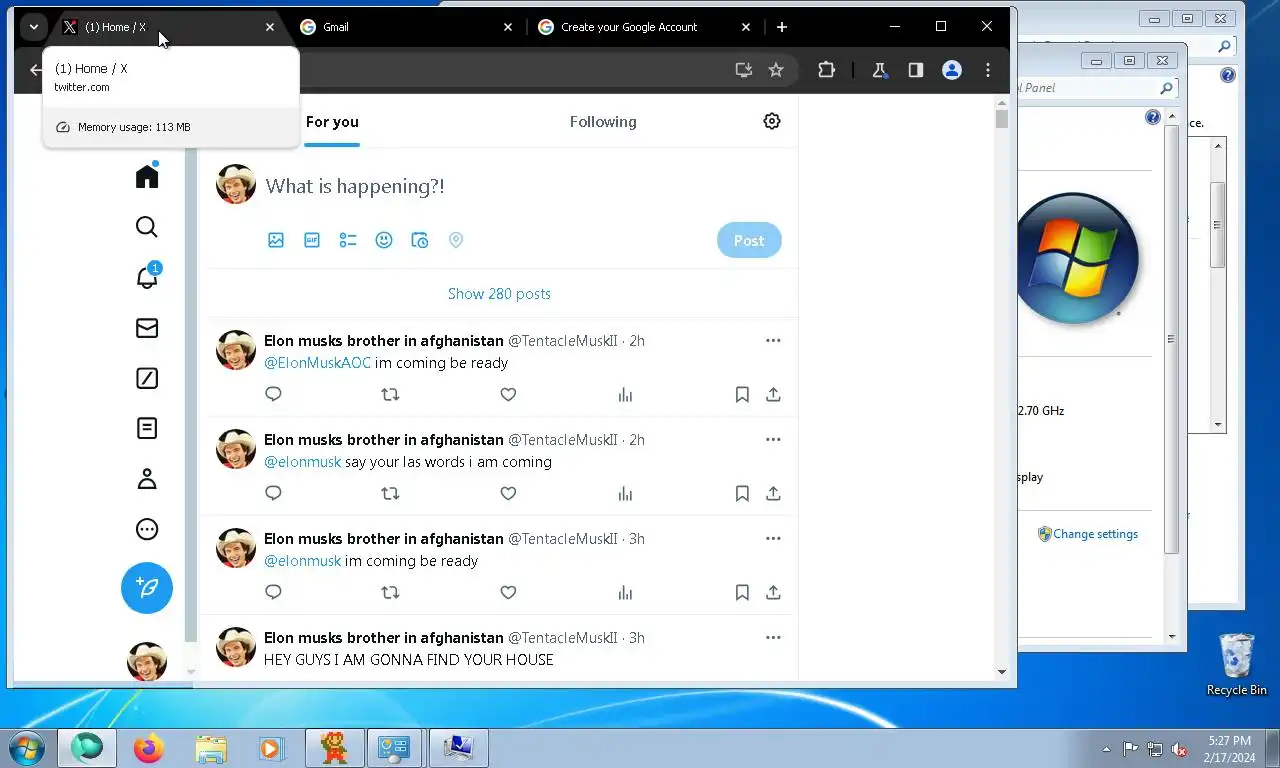The height and width of the screenshot is (768, 1280).
Task: Reply to the @ElonMuskAOC post
Action: [273, 394]
